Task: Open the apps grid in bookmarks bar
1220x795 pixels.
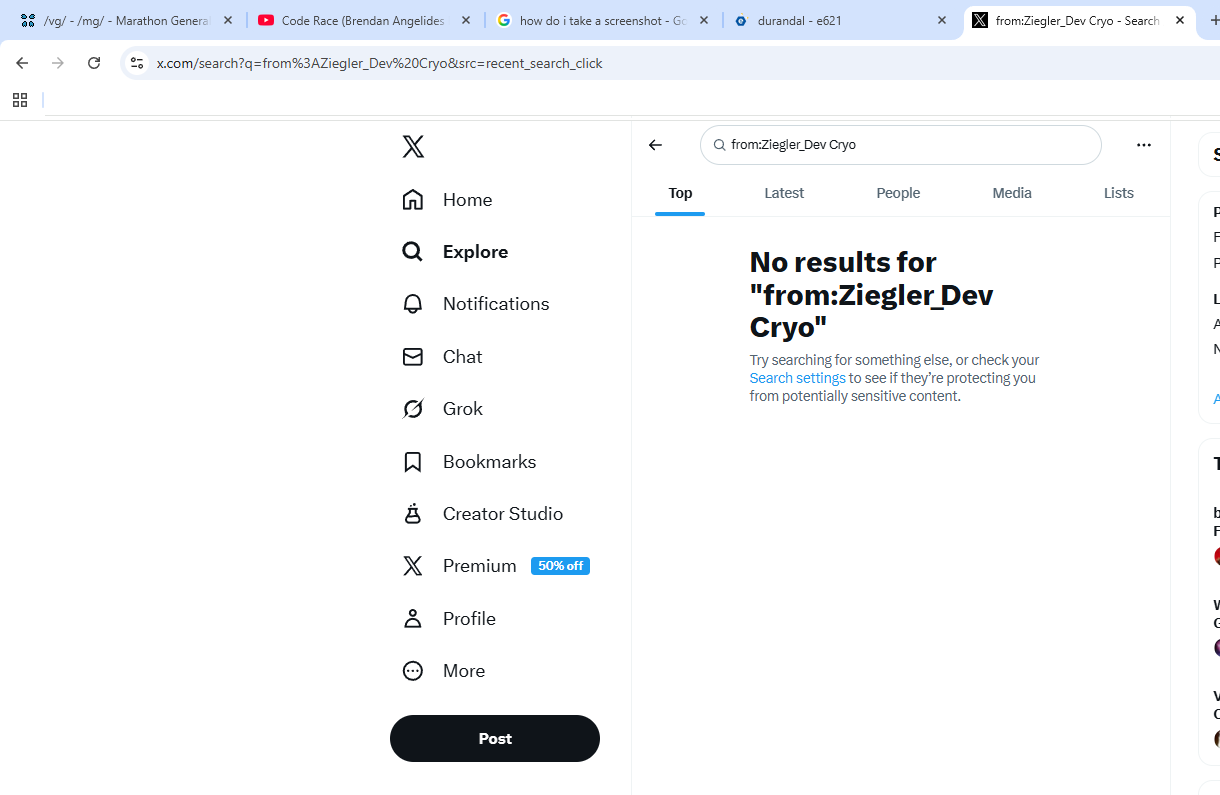Action: pyautogui.click(x=20, y=100)
